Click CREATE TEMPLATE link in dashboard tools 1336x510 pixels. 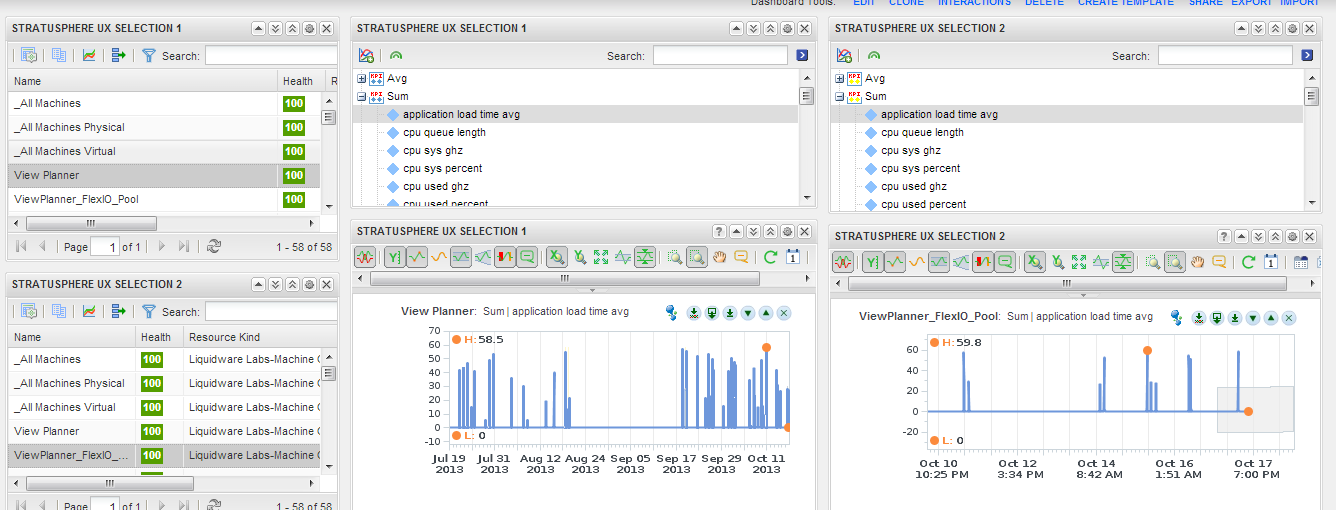[x=1126, y=3]
